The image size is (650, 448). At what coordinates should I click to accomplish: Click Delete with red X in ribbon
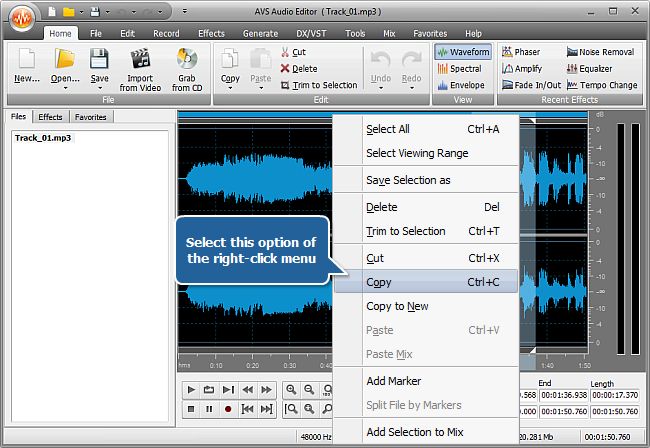tap(299, 69)
